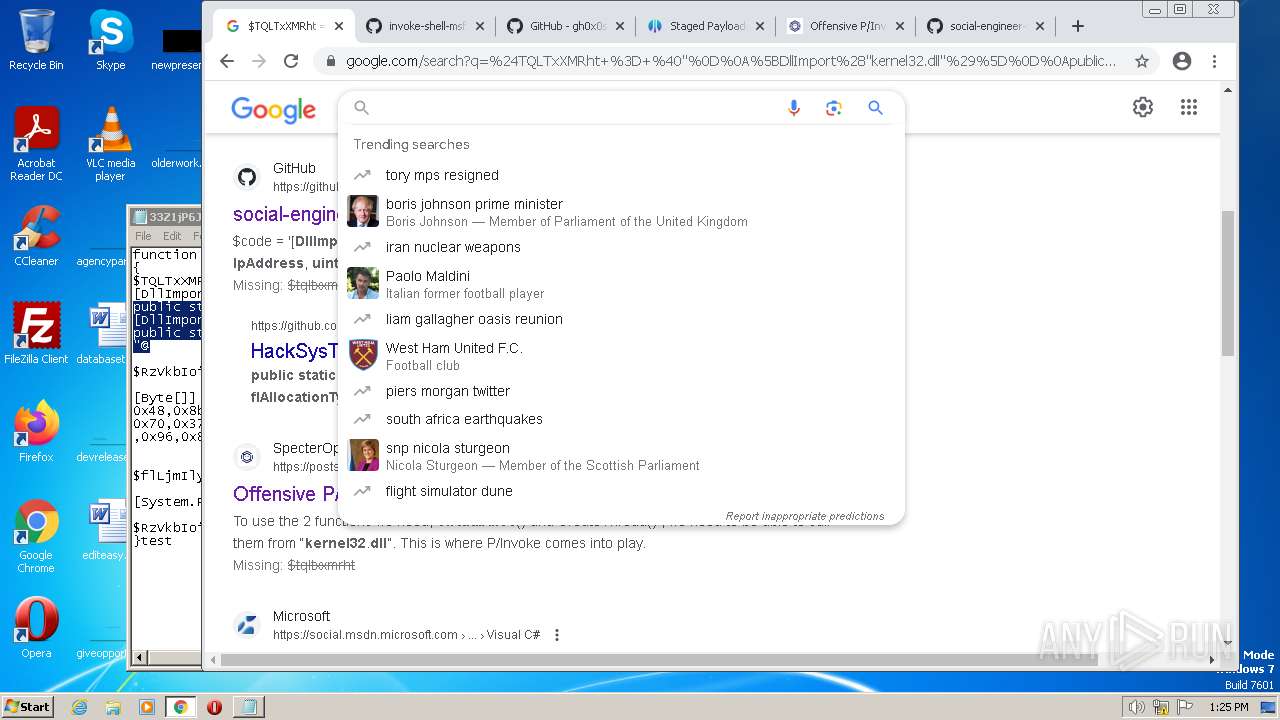Viewport: 1280px width, 720px height.
Task: Open the 'social-engine' GitHub result link
Action: (286, 214)
